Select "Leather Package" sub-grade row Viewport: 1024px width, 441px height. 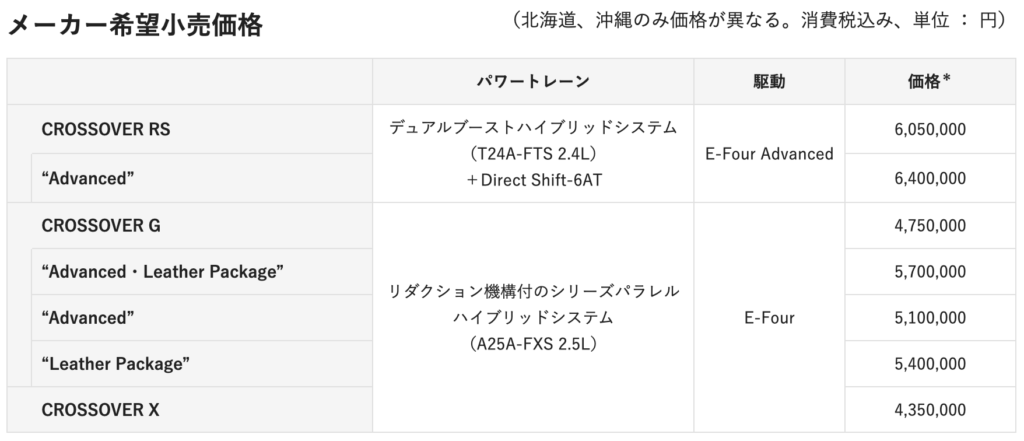[x=202, y=364]
